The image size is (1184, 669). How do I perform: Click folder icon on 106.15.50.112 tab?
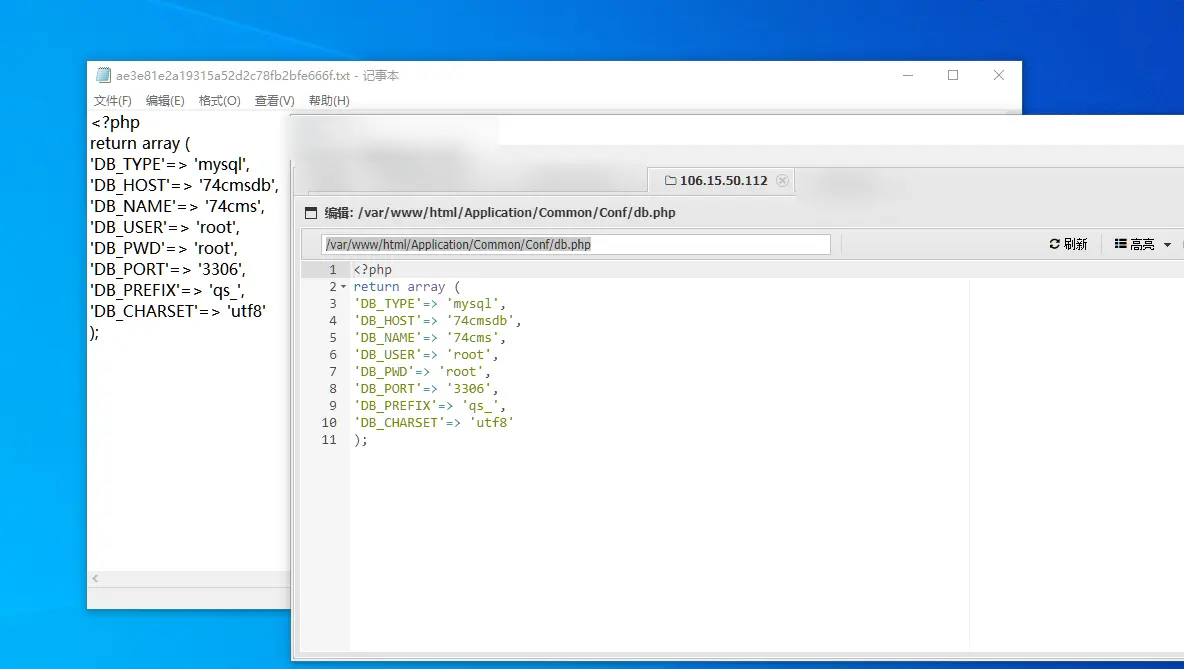tap(670, 180)
